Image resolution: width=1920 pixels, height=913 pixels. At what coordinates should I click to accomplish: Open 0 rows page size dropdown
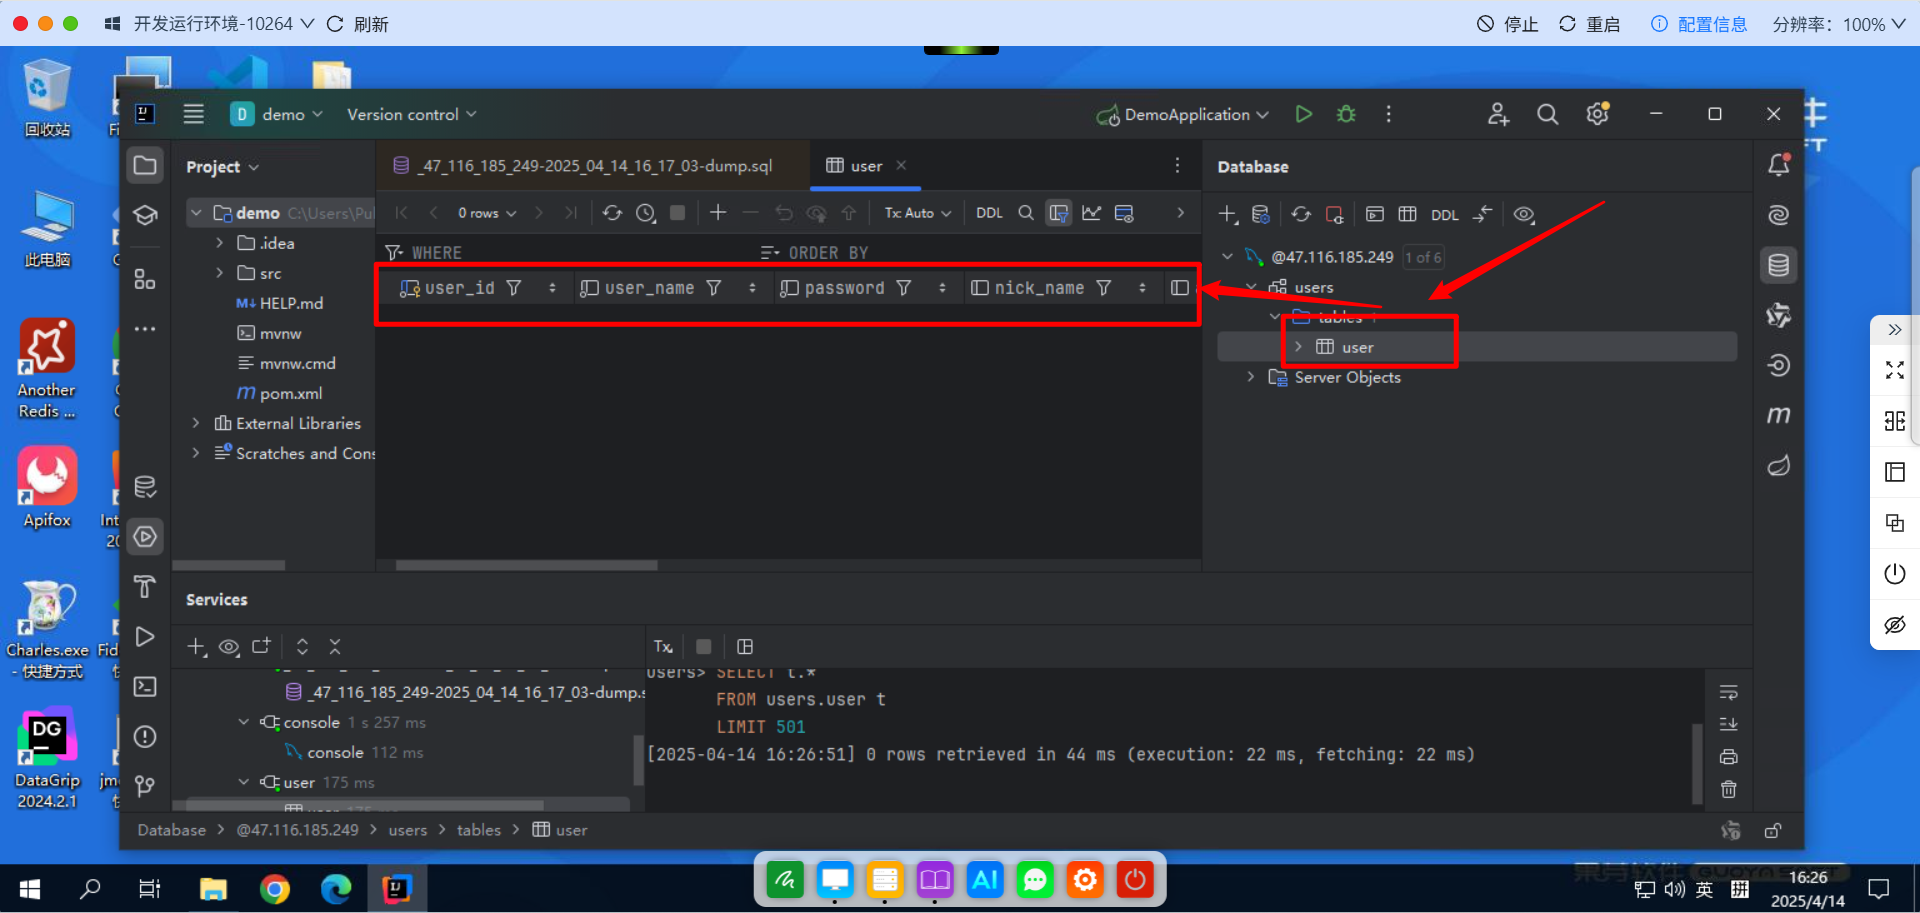pos(487,213)
